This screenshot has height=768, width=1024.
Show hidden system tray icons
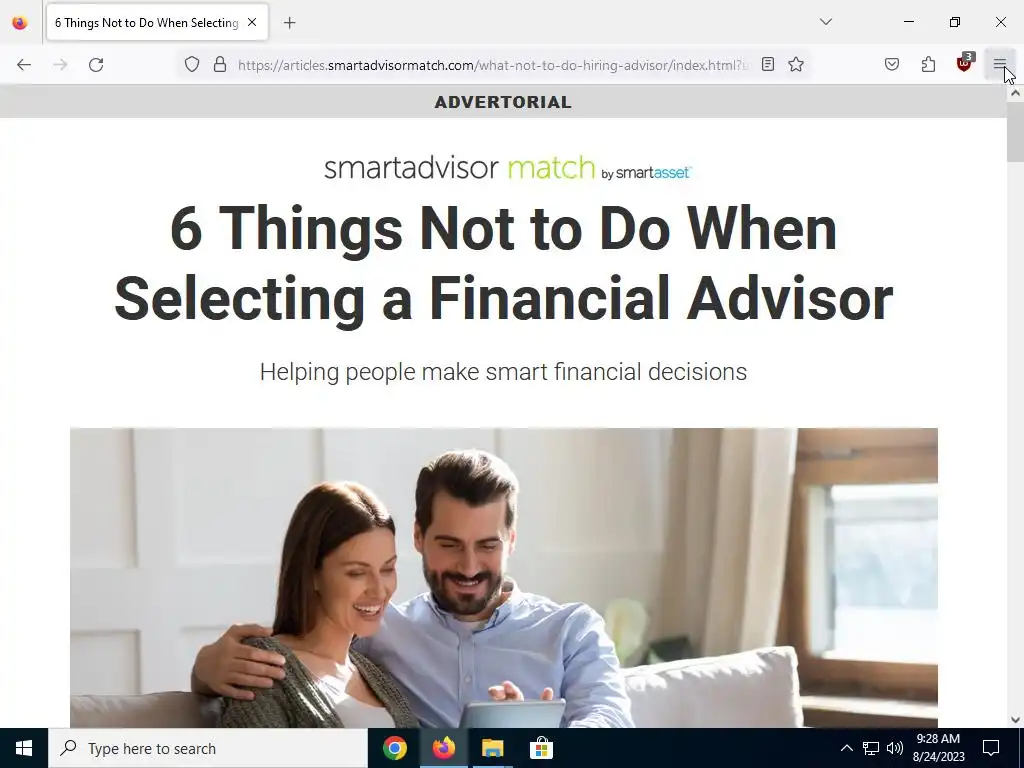coord(846,748)
